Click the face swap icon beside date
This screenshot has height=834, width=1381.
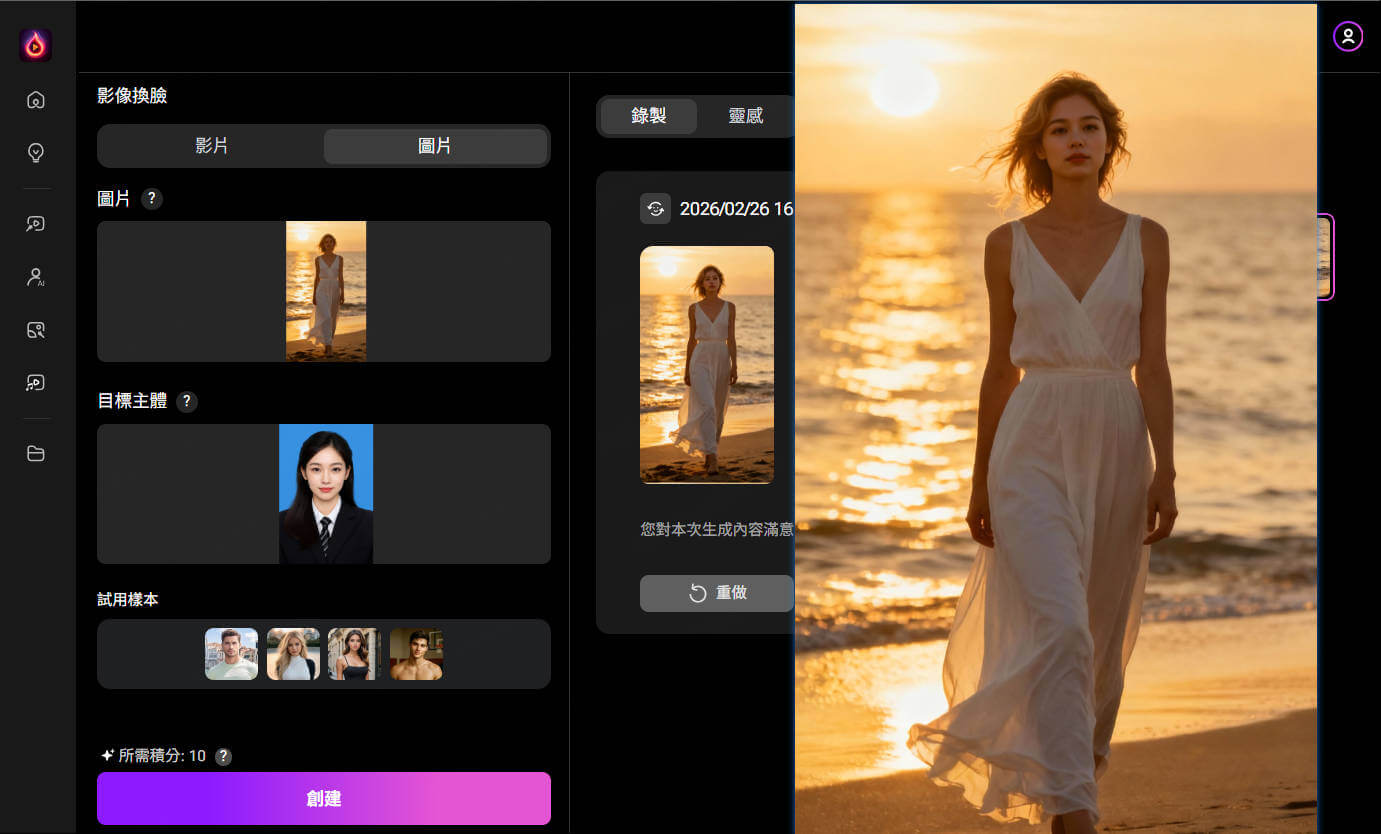coord(655,208)
